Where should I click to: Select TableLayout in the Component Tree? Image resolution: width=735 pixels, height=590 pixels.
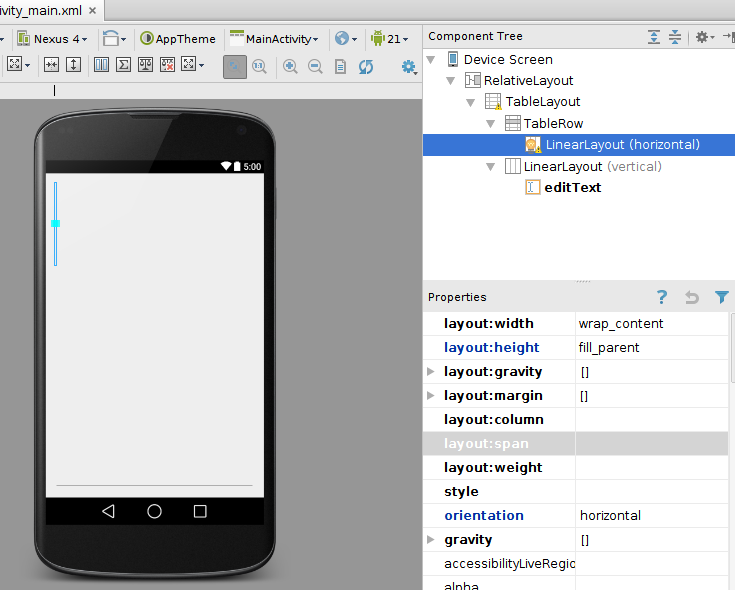[543, 102]
